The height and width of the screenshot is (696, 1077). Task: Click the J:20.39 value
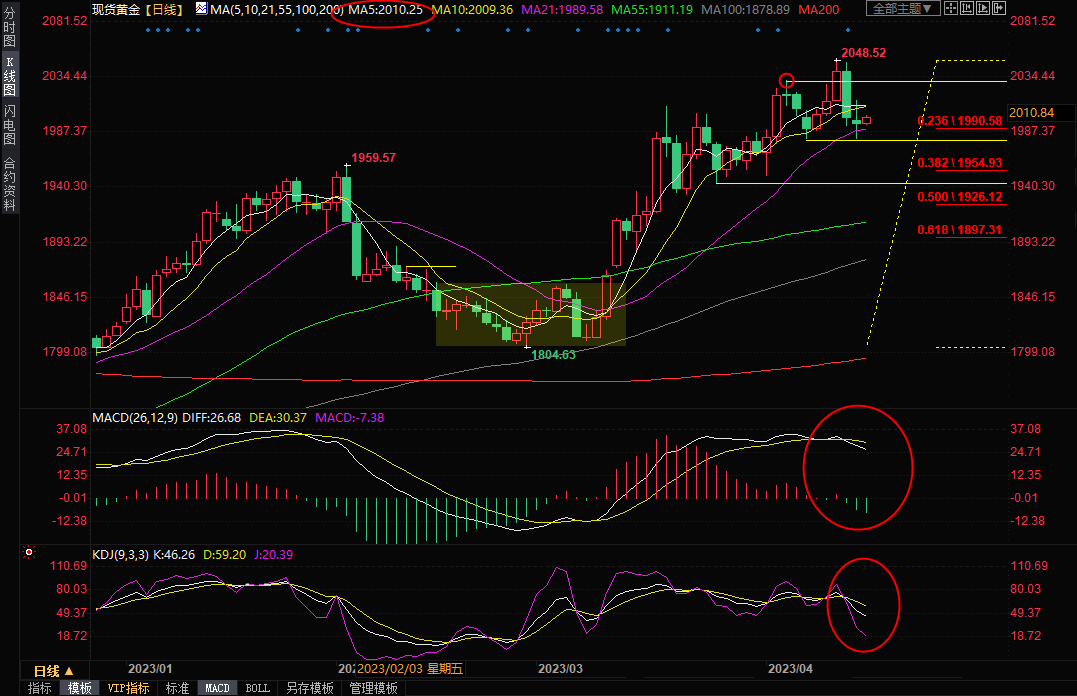pos(273,554)
